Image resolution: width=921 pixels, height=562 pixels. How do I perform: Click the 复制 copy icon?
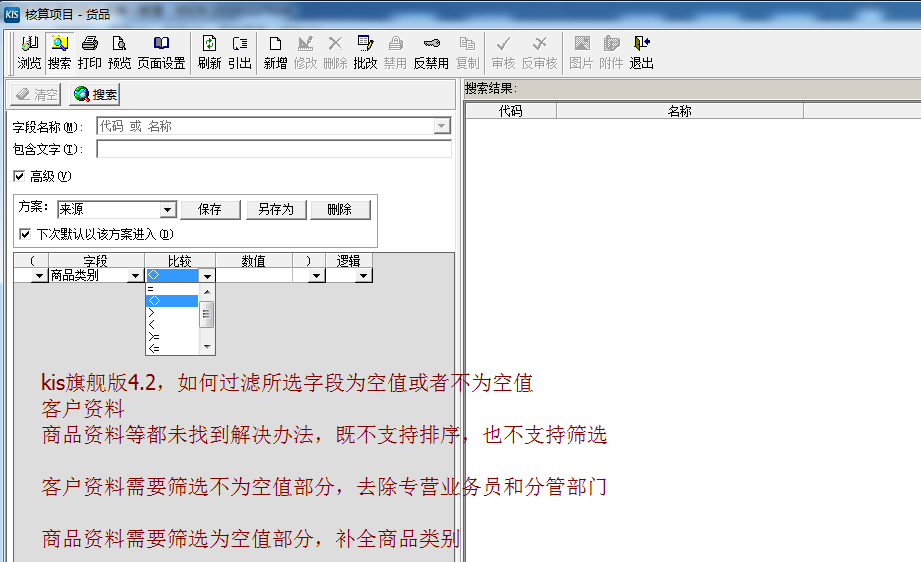468,52
